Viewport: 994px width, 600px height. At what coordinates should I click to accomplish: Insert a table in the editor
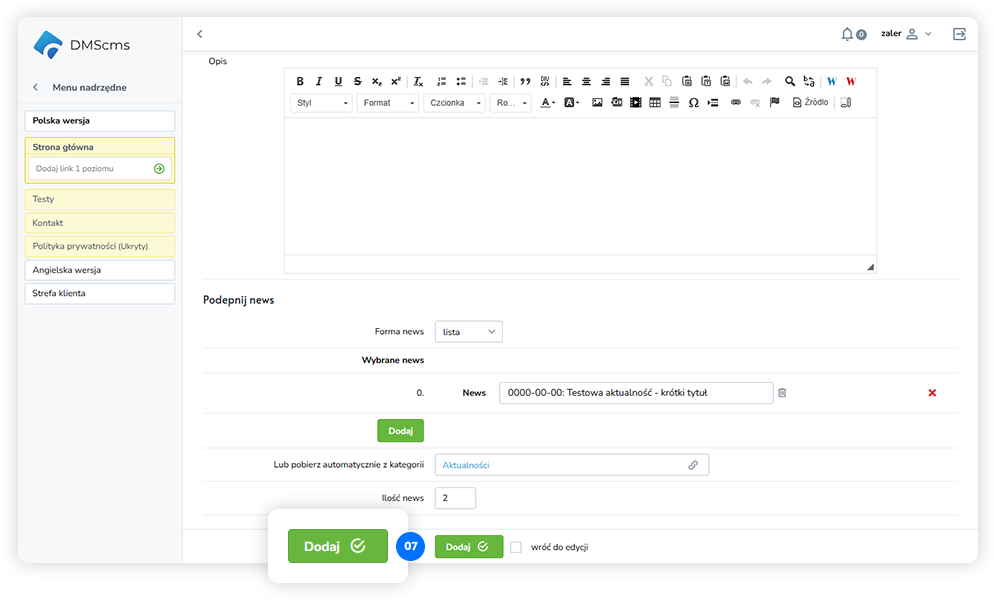[x=655, y=103]
